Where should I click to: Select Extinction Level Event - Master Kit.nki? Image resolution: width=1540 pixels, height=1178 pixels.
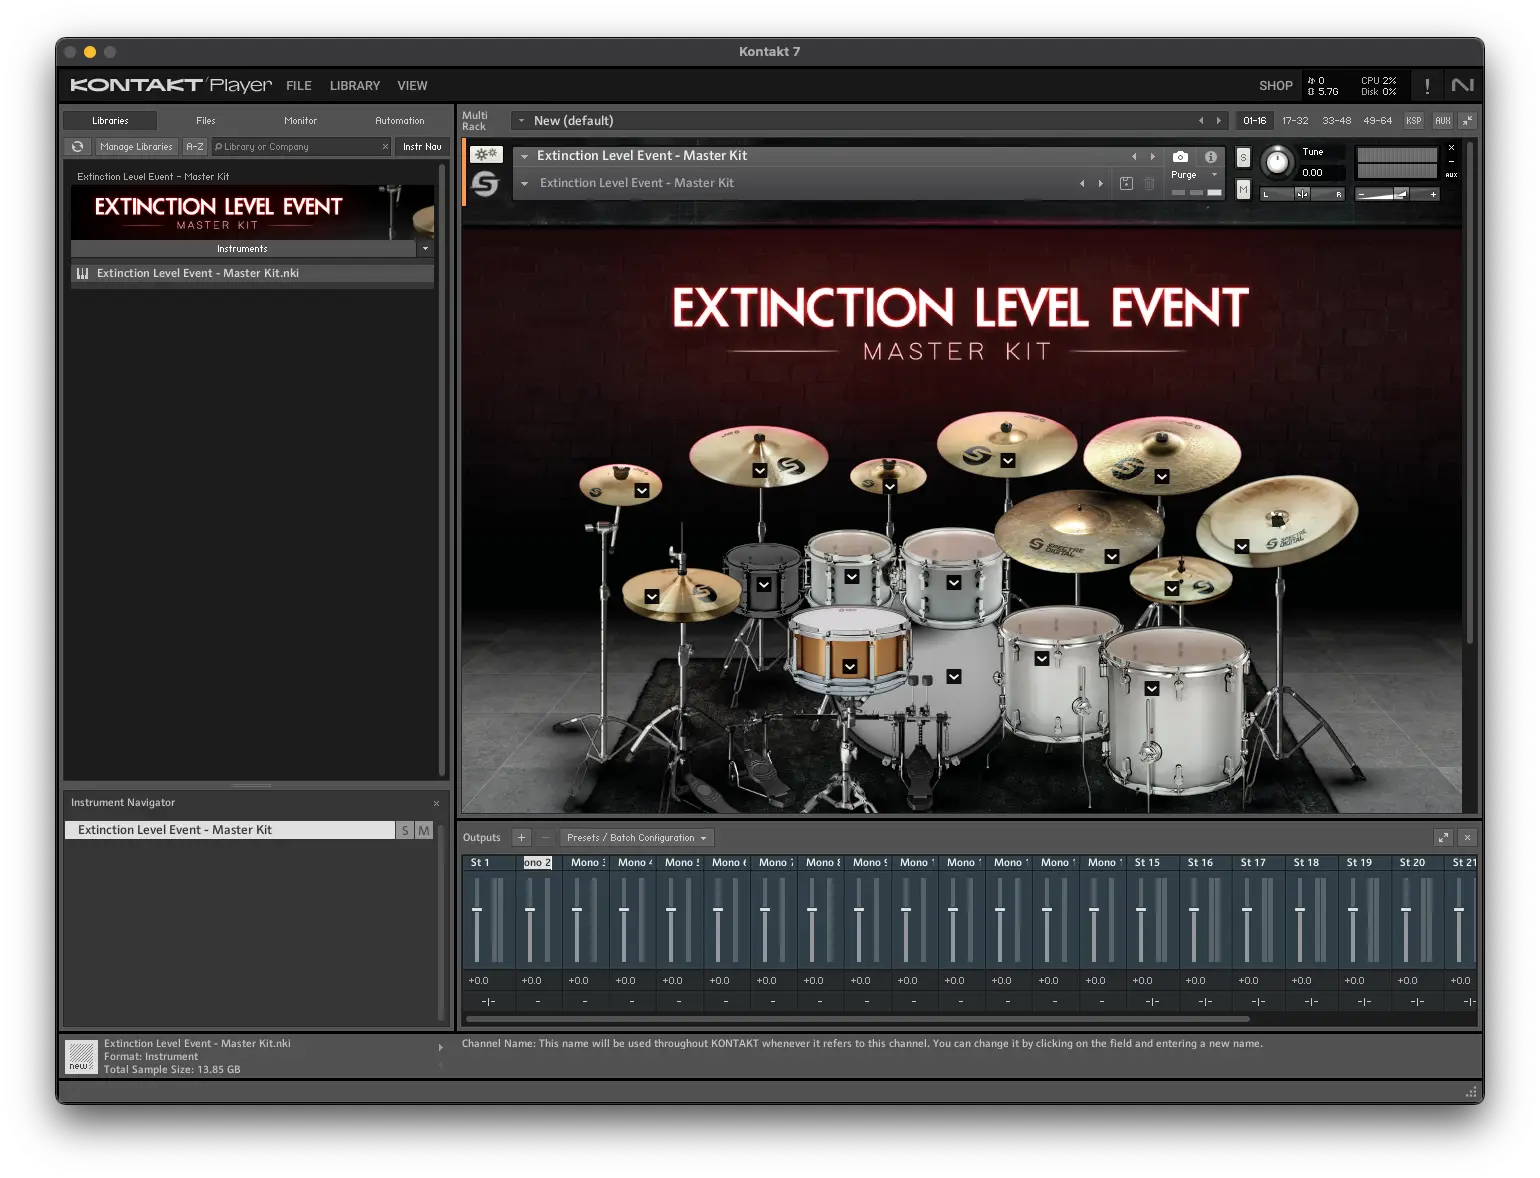point(252,273)
